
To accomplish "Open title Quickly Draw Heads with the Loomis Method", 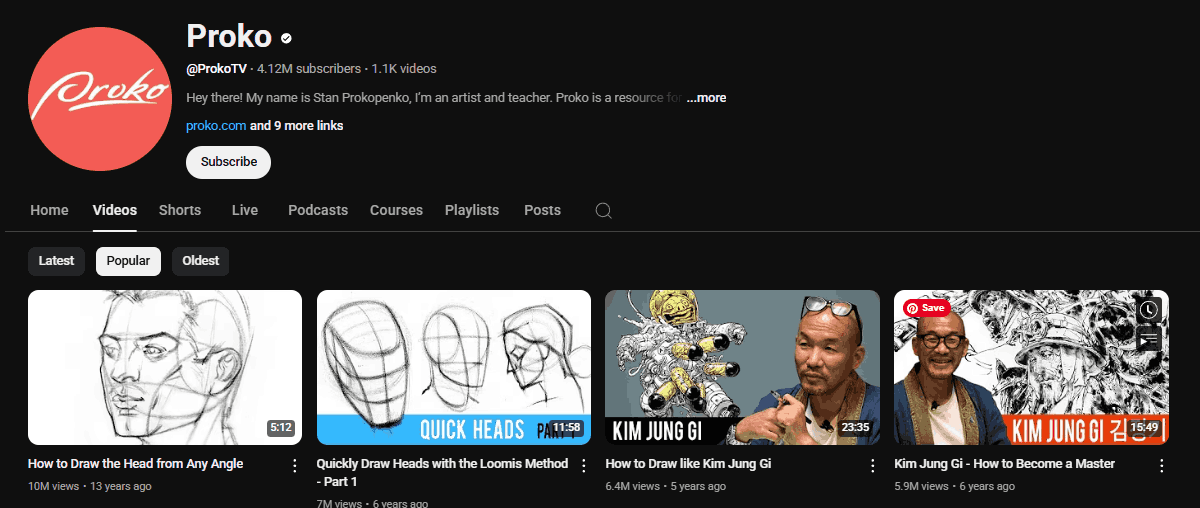I will click(x=442, y=473).
